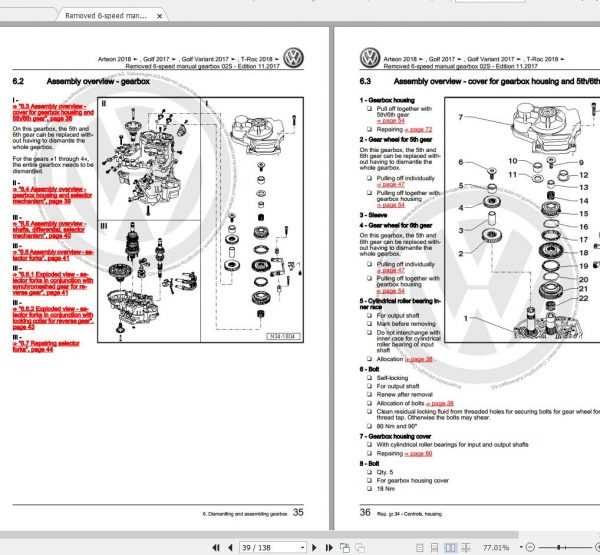Screen dimensions: 600x555
Task: Go to the next page arrow
Action: (x=314, y=548)
